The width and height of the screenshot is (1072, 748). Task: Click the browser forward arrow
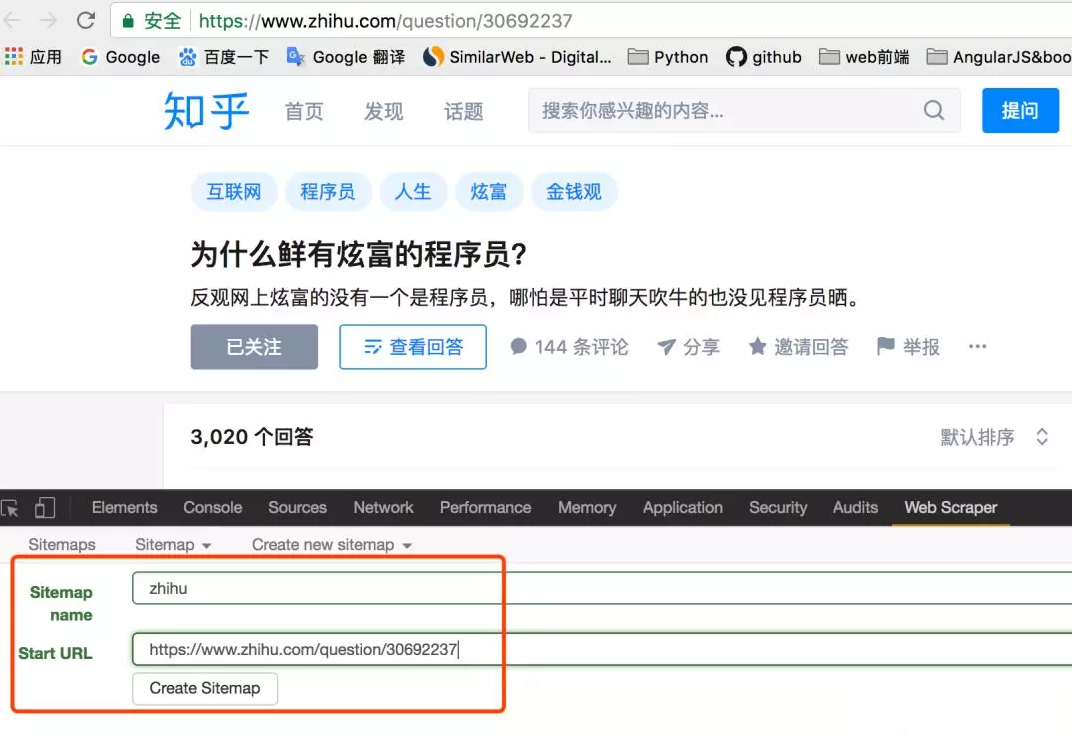(x=49, y=21)
